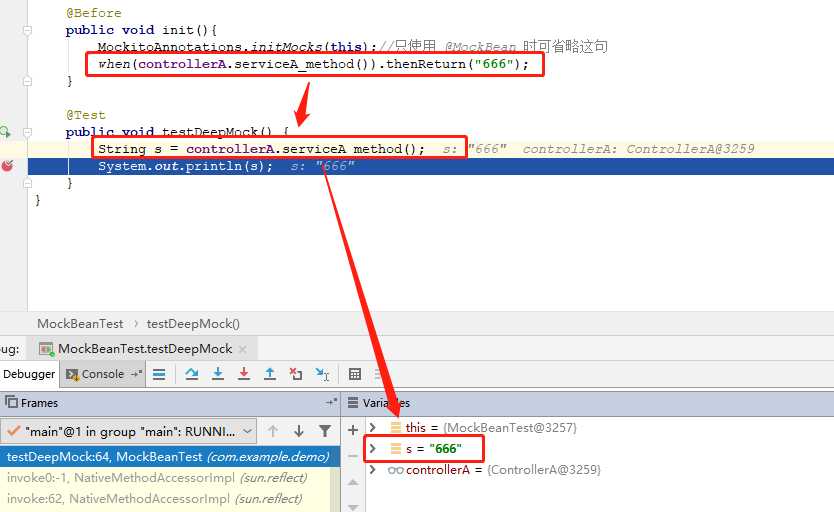Click the Run to Cursor icon
The height and width of the screenshot is (512, 834).
pyautogui.click(x=322, y=374)
